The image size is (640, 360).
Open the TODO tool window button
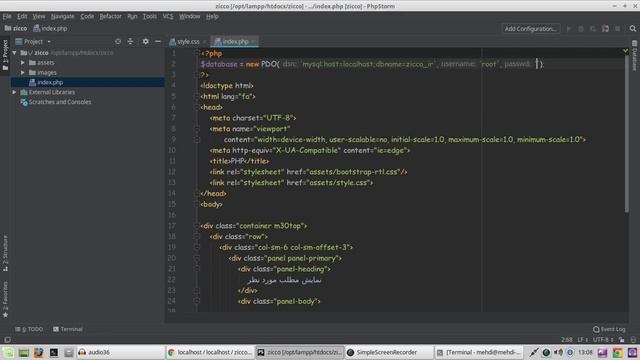pos(29,329)
